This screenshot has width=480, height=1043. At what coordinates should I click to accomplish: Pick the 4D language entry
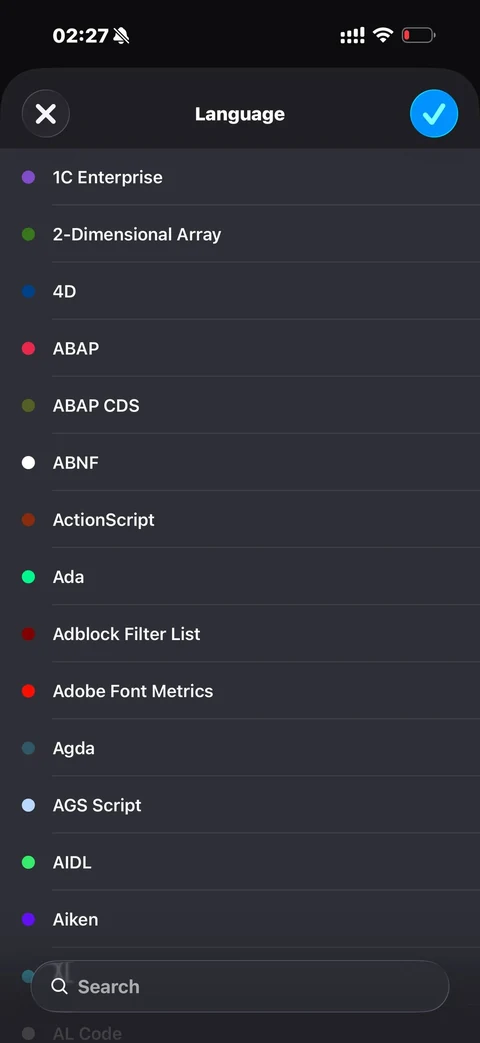coord(240,291)
